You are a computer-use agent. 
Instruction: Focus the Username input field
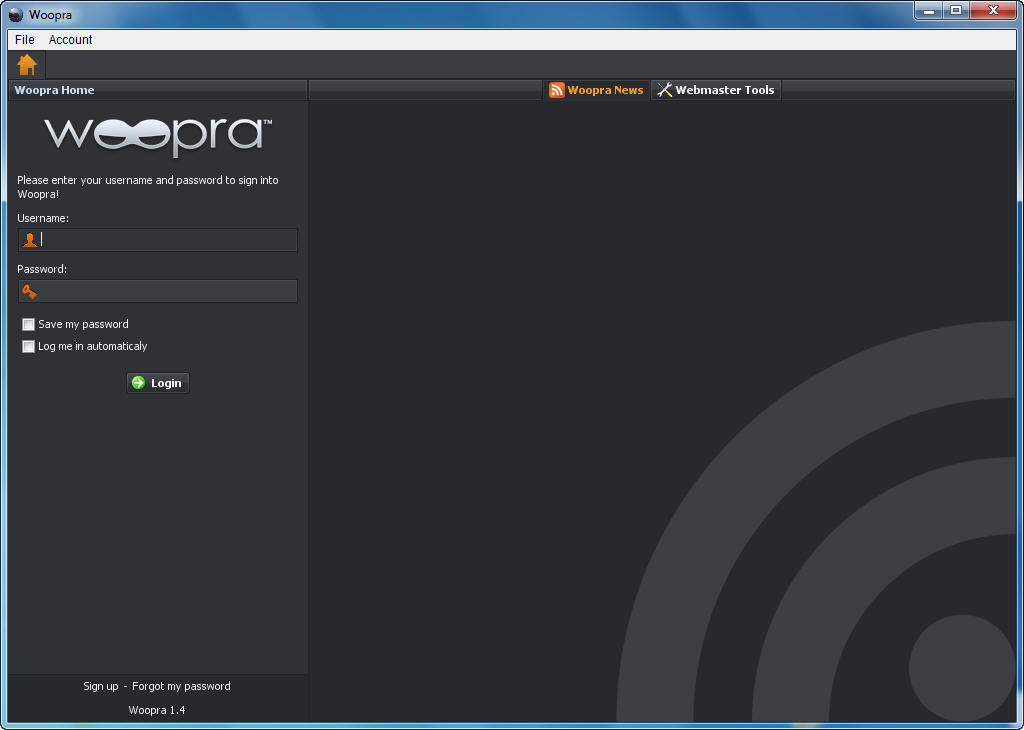pos(158,240)
